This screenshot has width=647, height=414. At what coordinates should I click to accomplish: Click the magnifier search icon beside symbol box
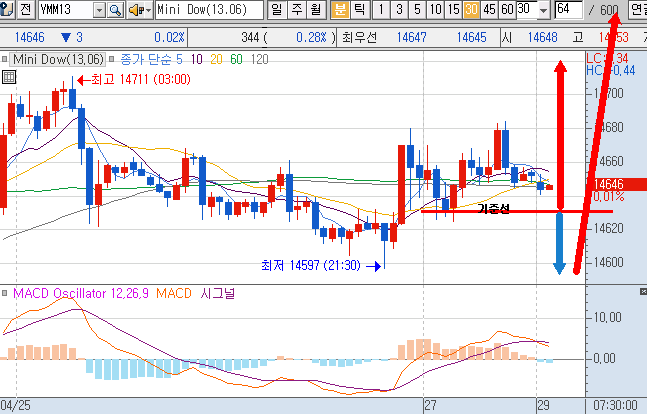tap(115, 10)
